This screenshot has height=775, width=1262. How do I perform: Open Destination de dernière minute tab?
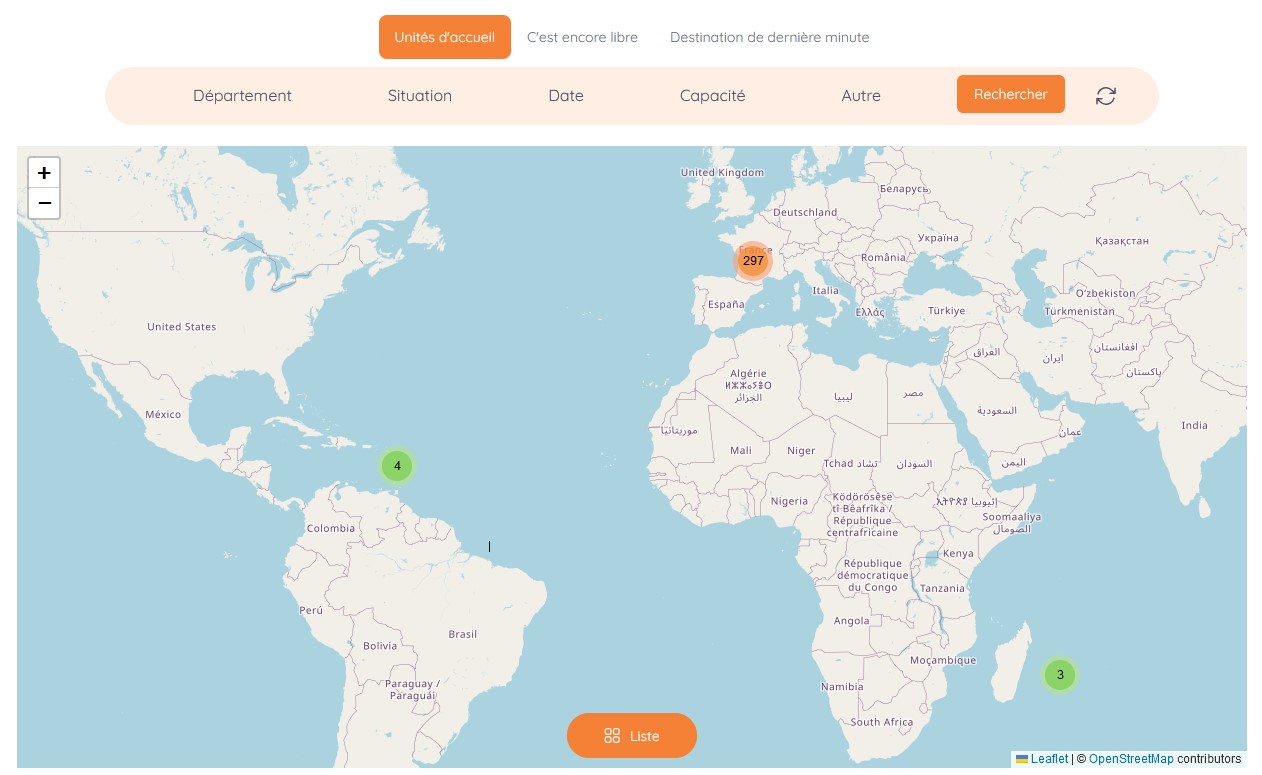click(770, 37)
